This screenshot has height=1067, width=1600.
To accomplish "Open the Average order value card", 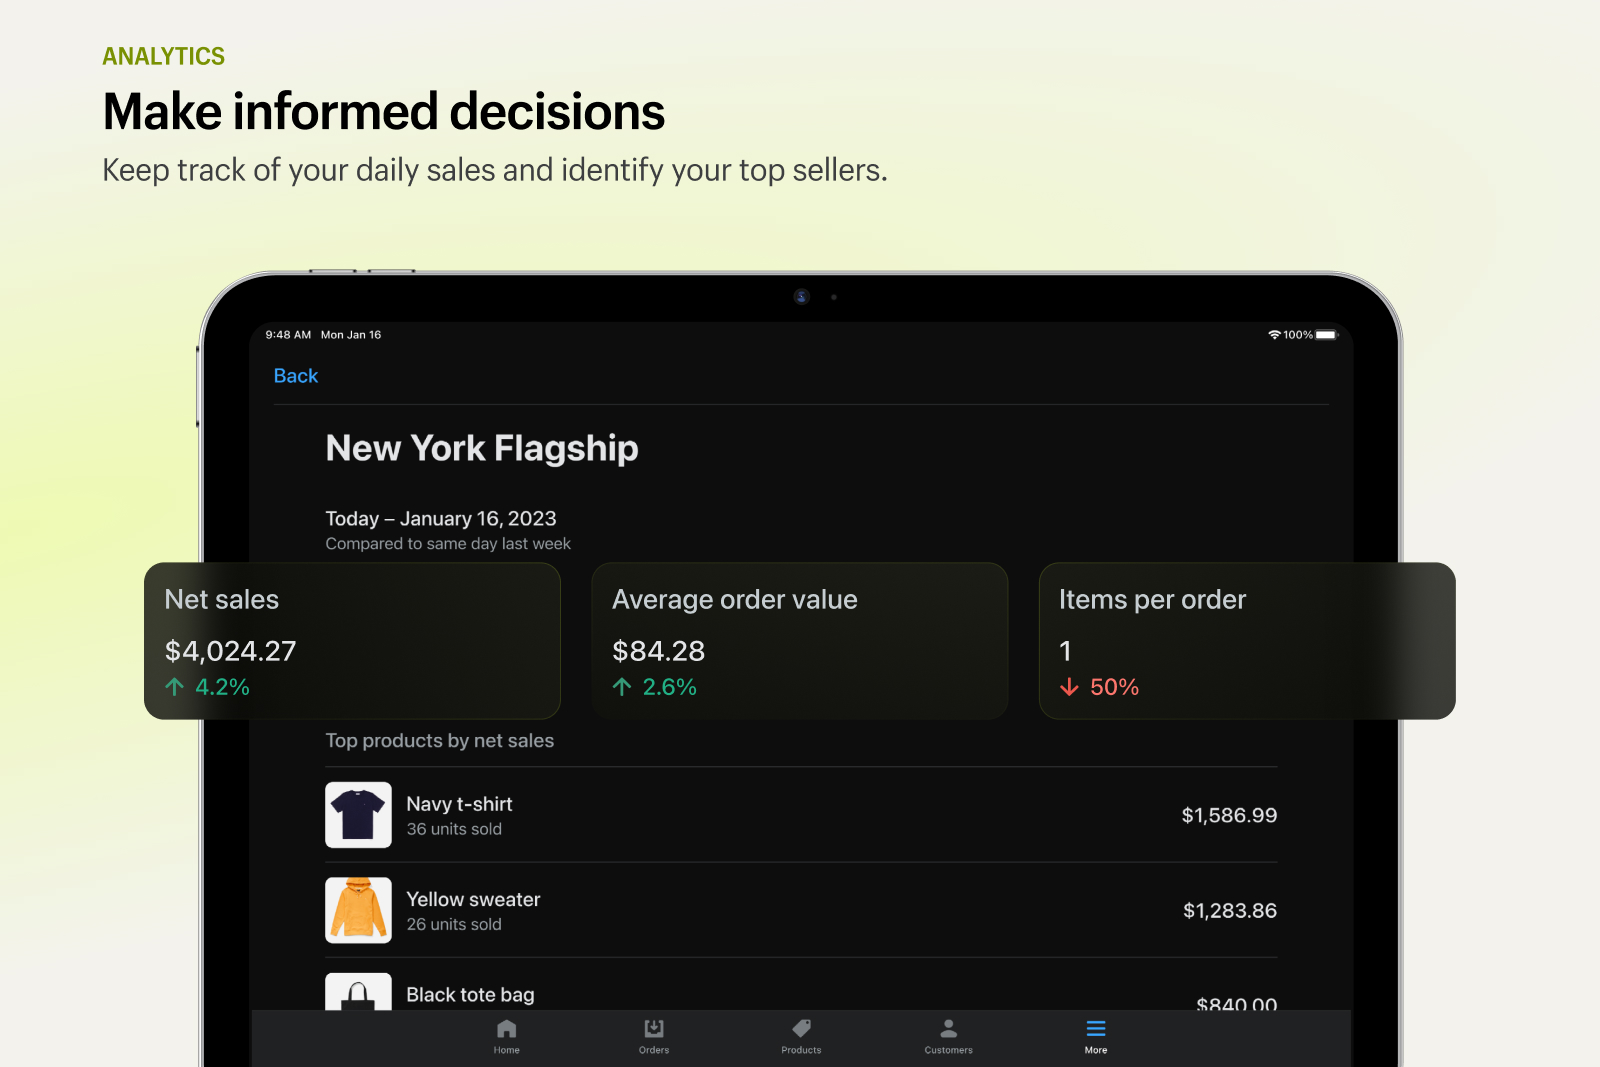I will click(x=800, y=641).
